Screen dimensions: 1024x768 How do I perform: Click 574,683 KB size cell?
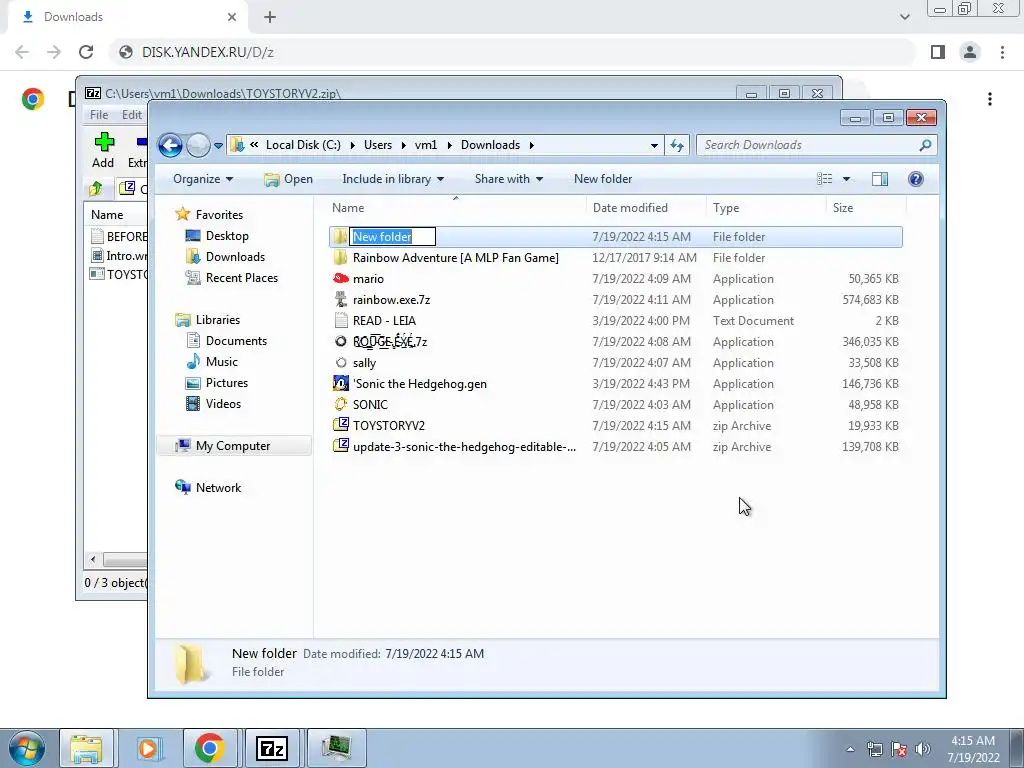(870, 300)
